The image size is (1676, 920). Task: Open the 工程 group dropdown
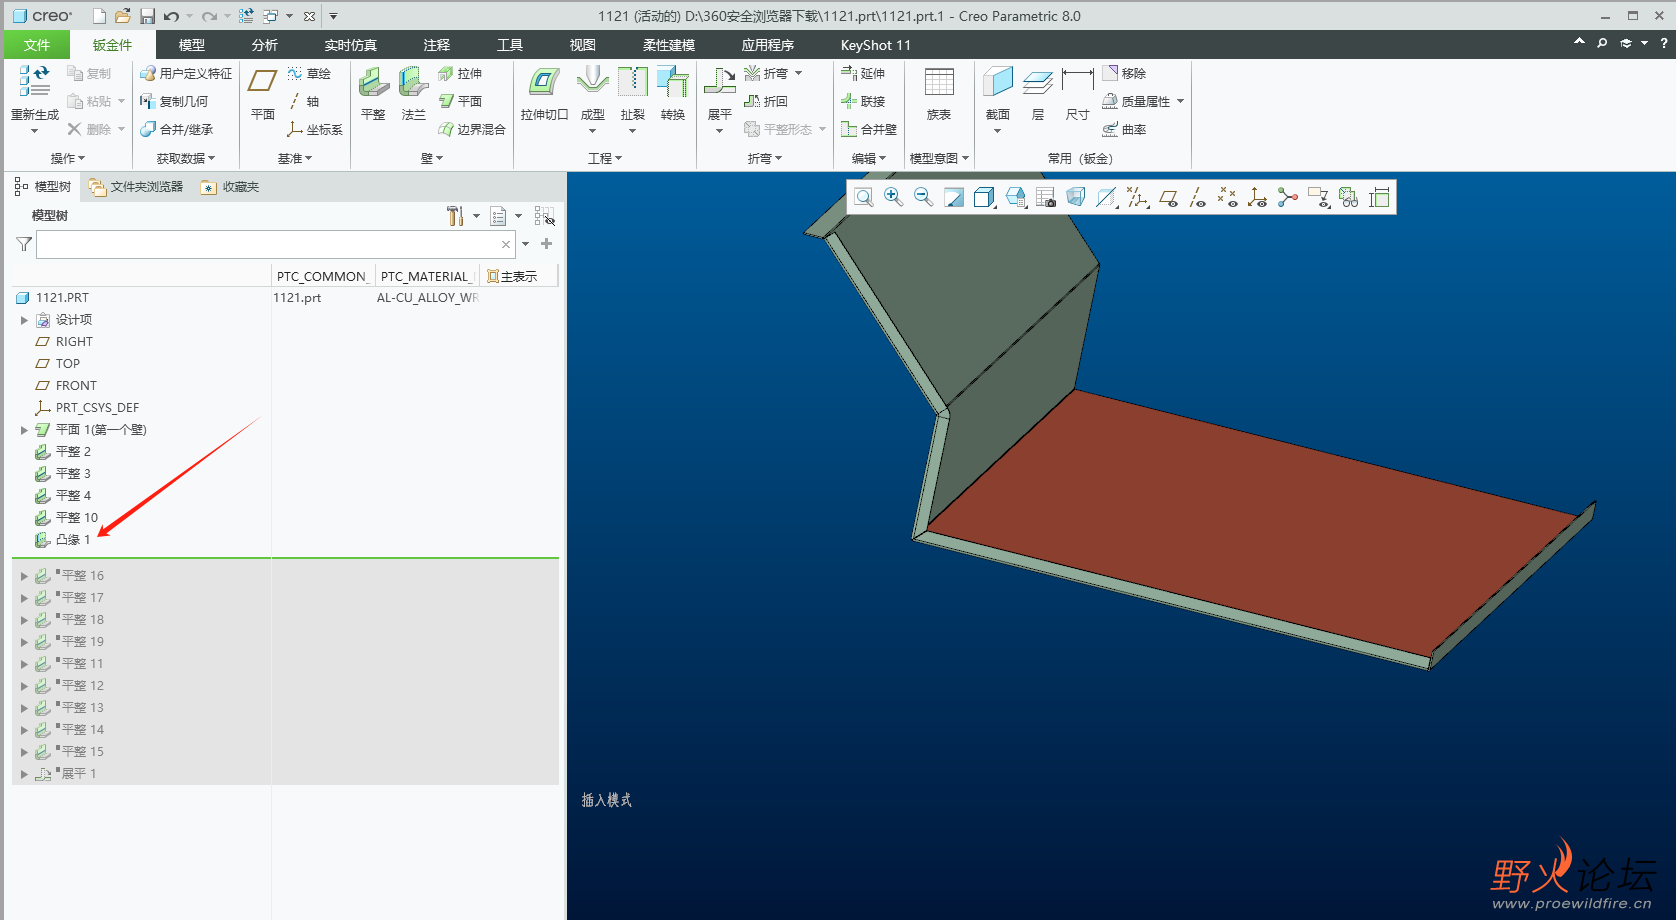click(x=605, y=158)
